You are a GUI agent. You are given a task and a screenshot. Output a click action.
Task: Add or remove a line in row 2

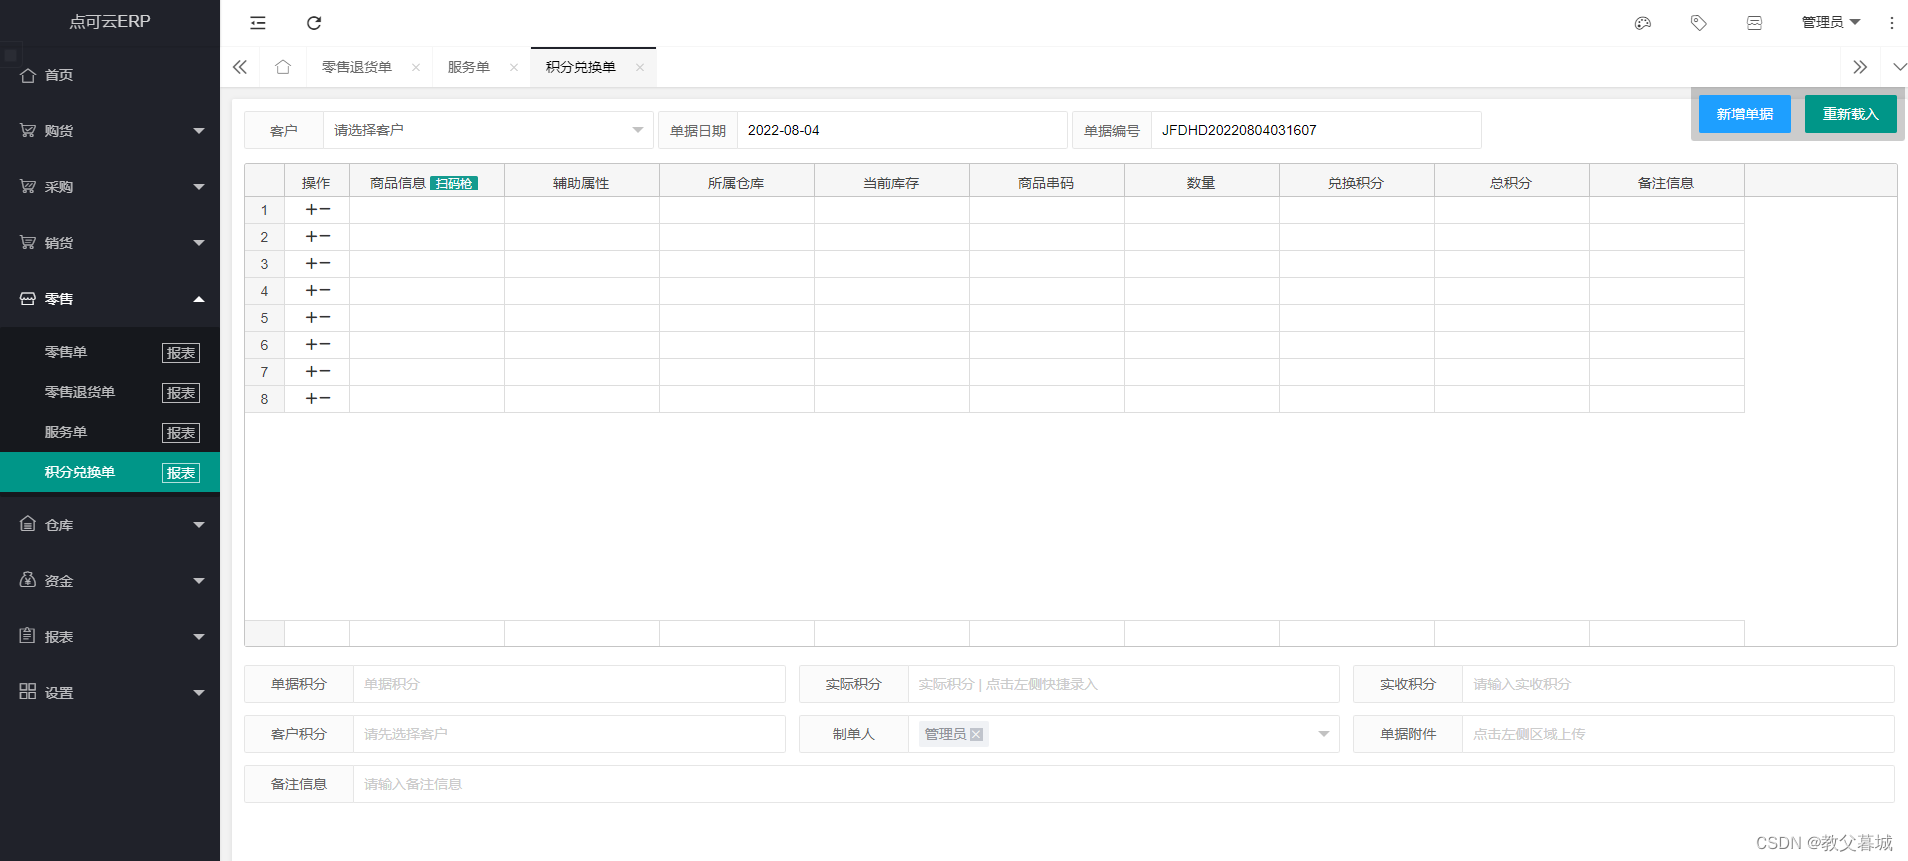pyautogui.click(x=318, y=237)
